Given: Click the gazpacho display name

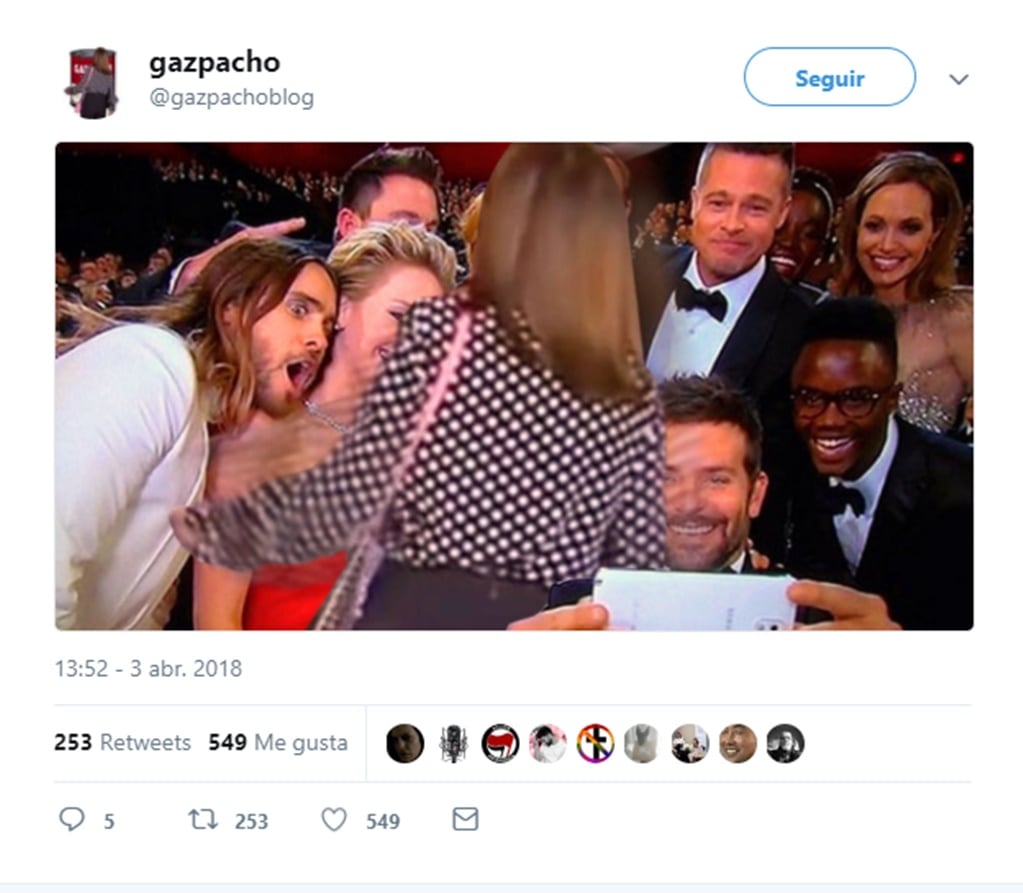Looking at the screenshot, I should pyautogui.click(x=213, y=61).
